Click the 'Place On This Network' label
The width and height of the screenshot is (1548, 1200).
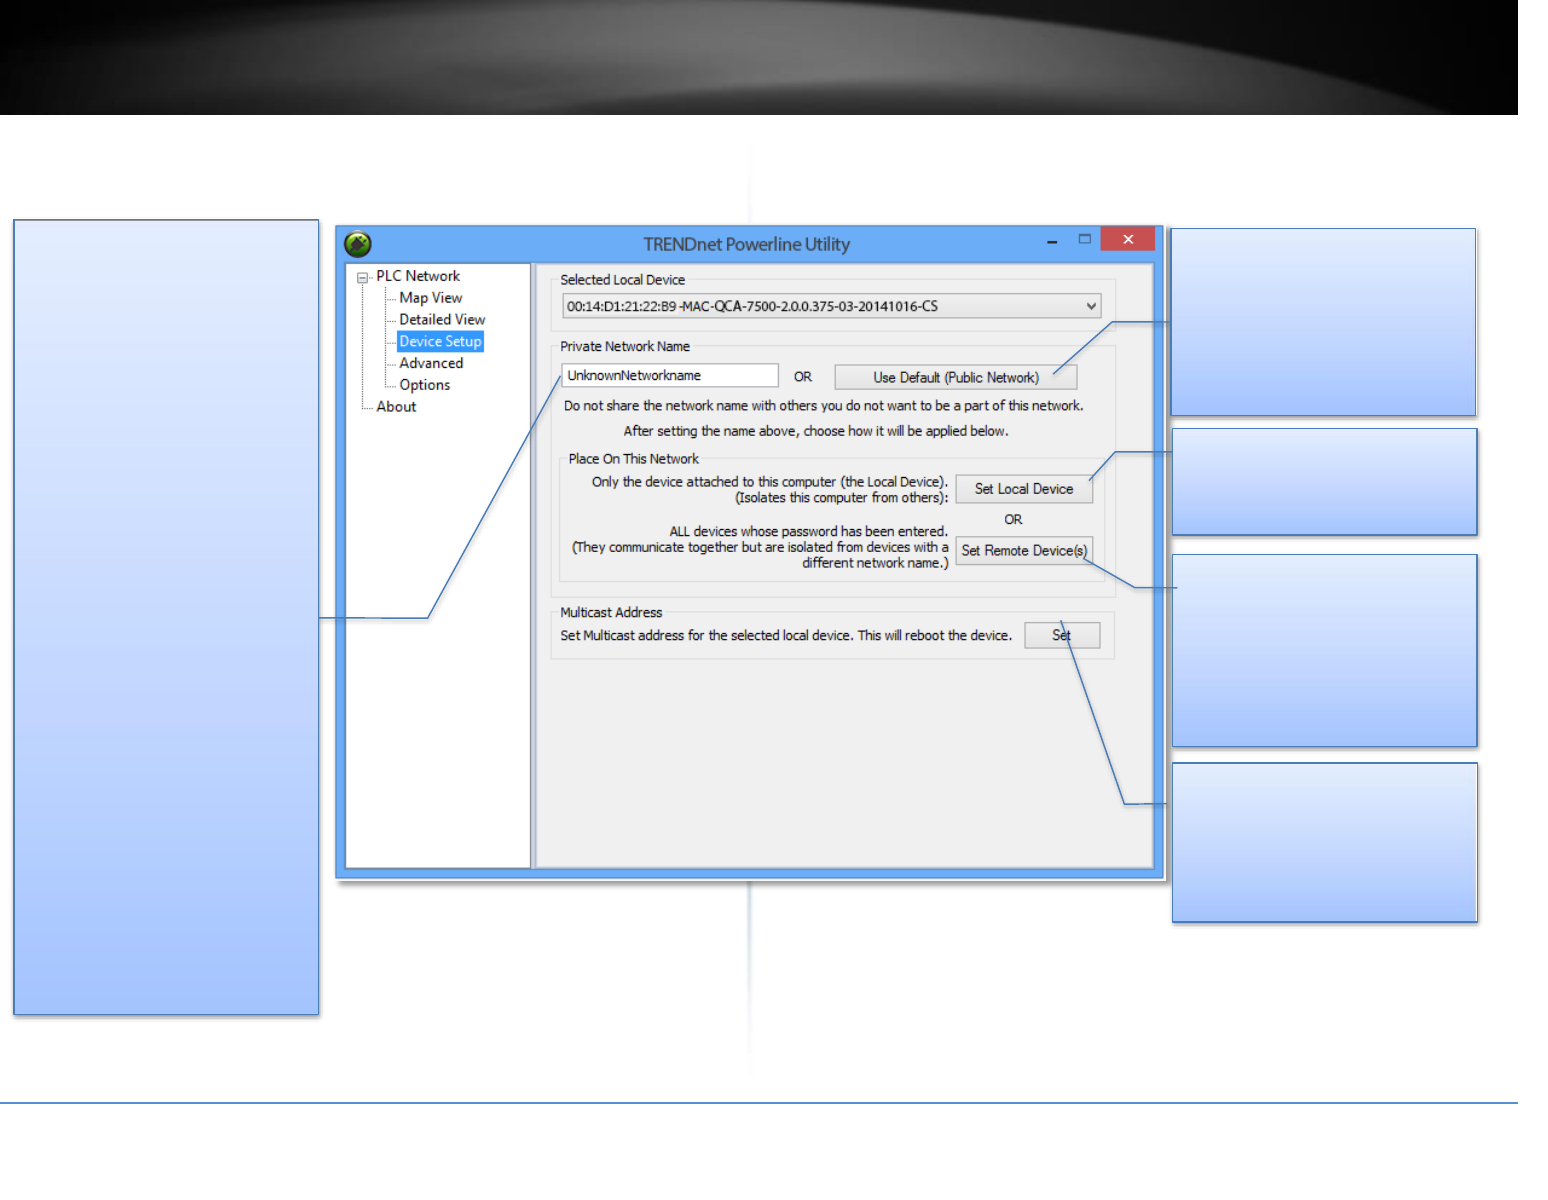(x=634, y=459)
